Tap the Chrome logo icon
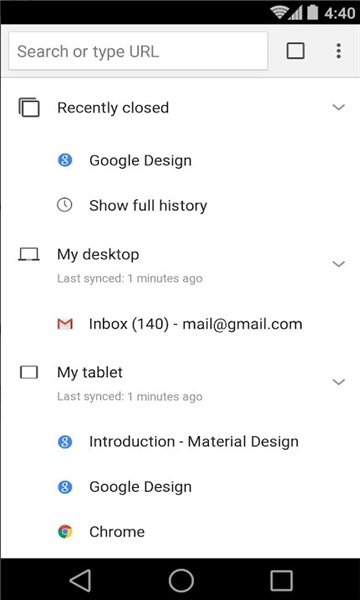360x600 pixels. pos(65,532)
